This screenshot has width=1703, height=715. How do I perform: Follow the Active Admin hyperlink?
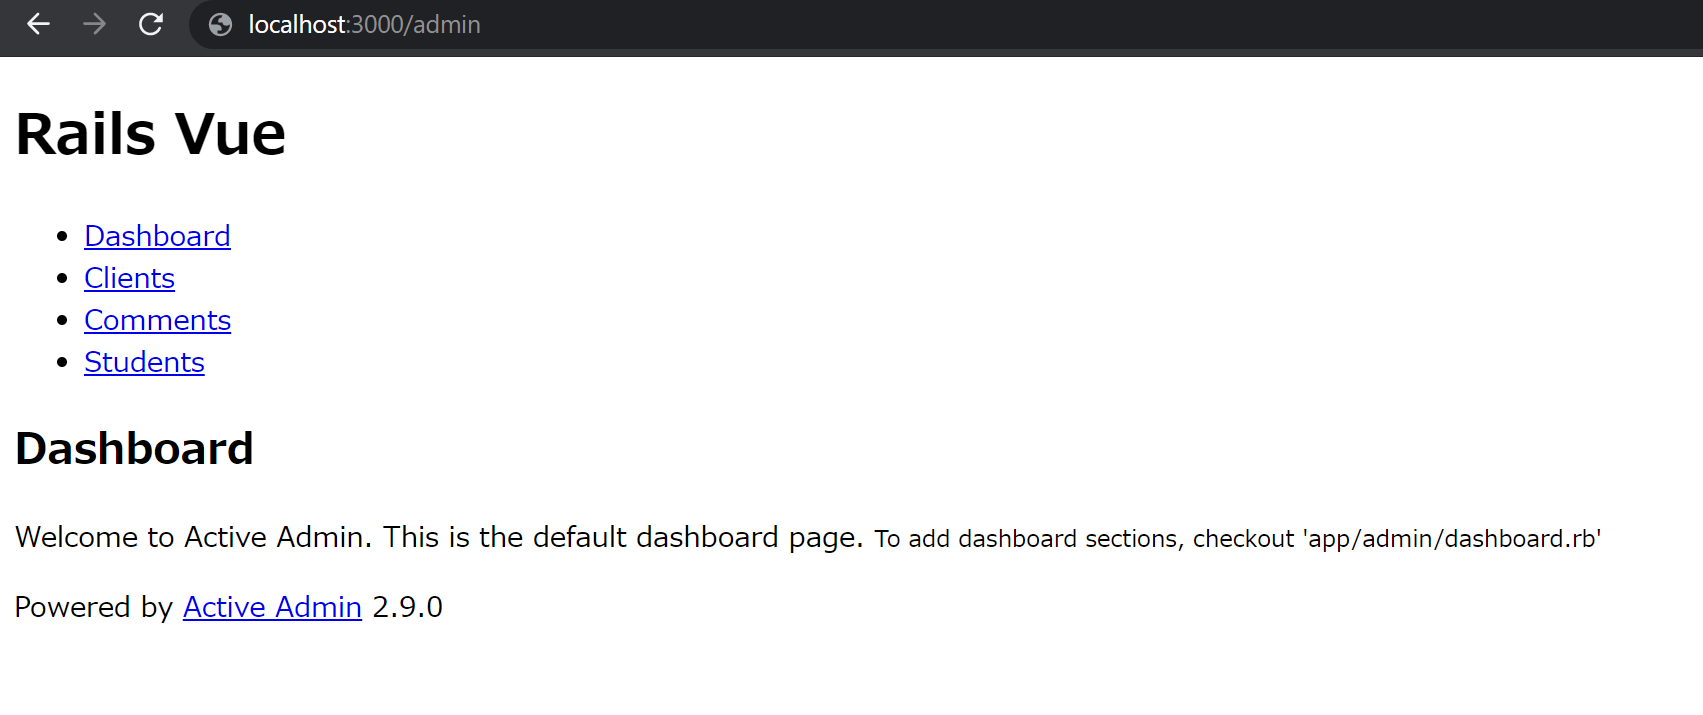tap(271, 607)
